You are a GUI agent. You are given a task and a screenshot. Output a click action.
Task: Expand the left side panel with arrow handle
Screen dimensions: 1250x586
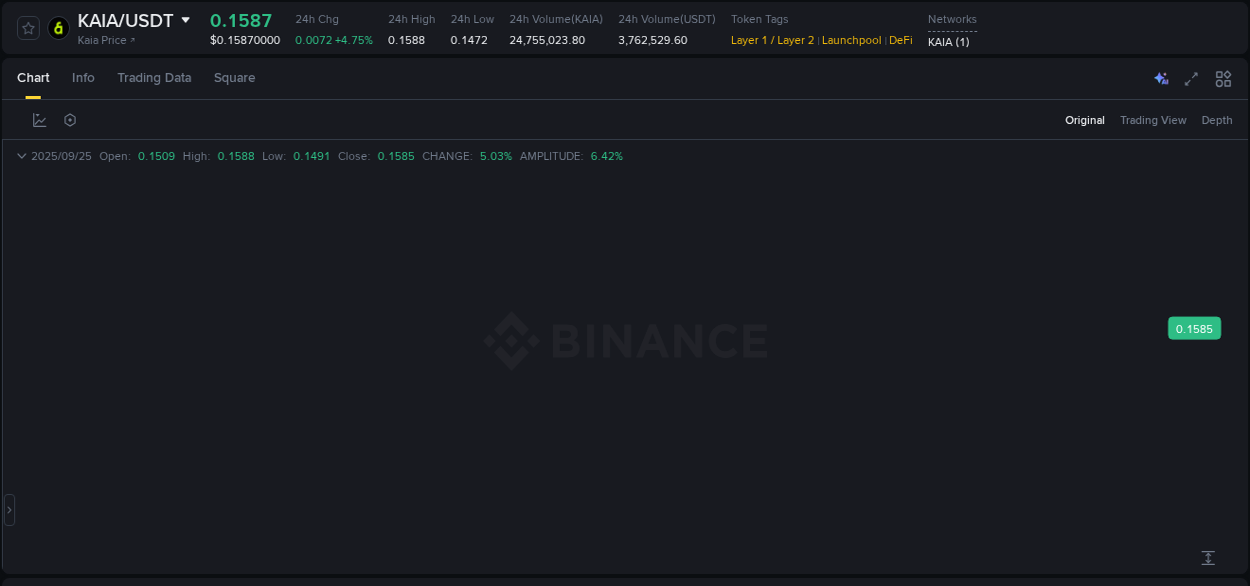8,509
